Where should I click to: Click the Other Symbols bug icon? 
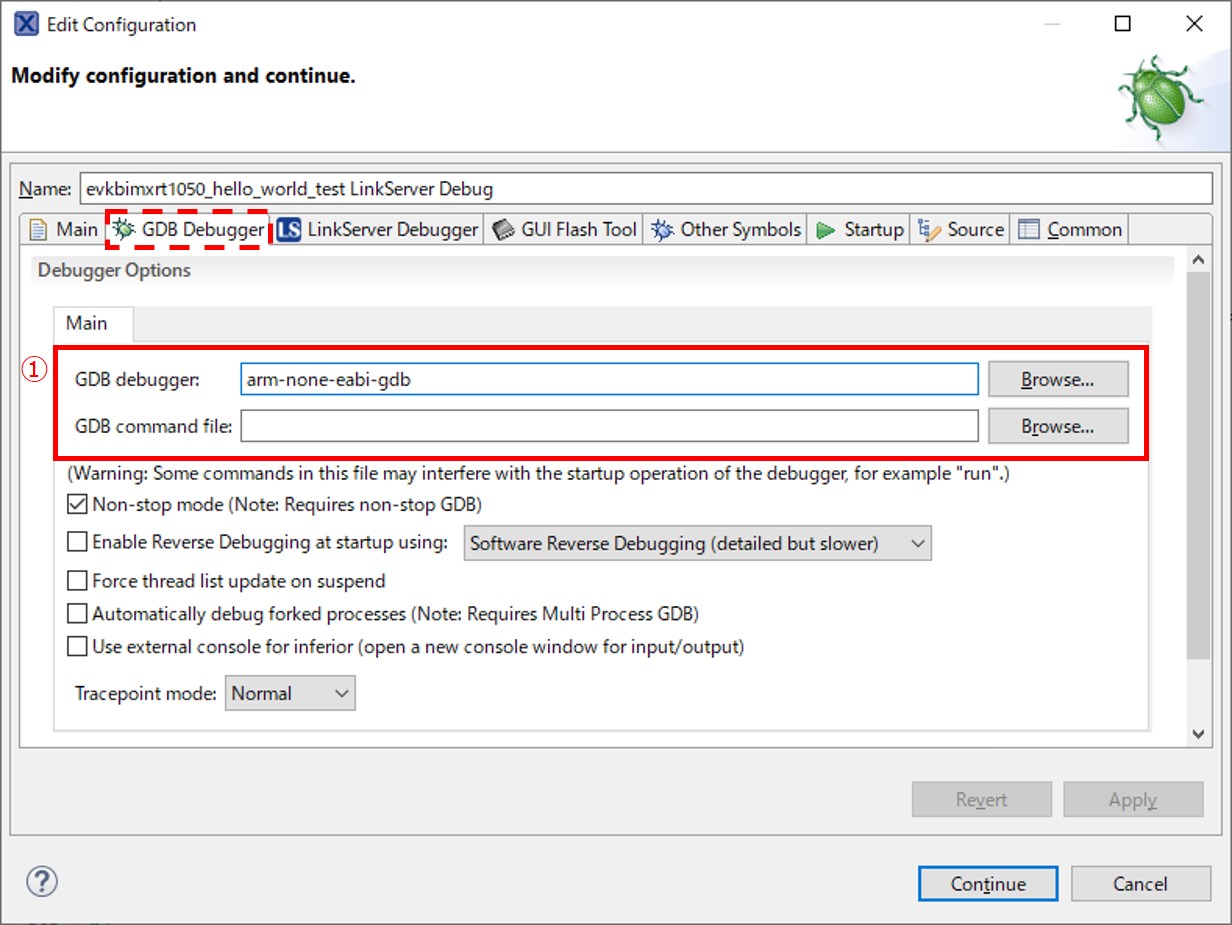pos(662,230)
